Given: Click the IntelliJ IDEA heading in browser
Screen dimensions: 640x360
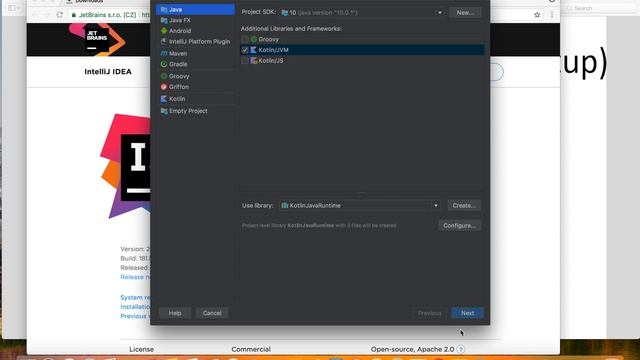Looking at the screenshot, I should point(108,72).
